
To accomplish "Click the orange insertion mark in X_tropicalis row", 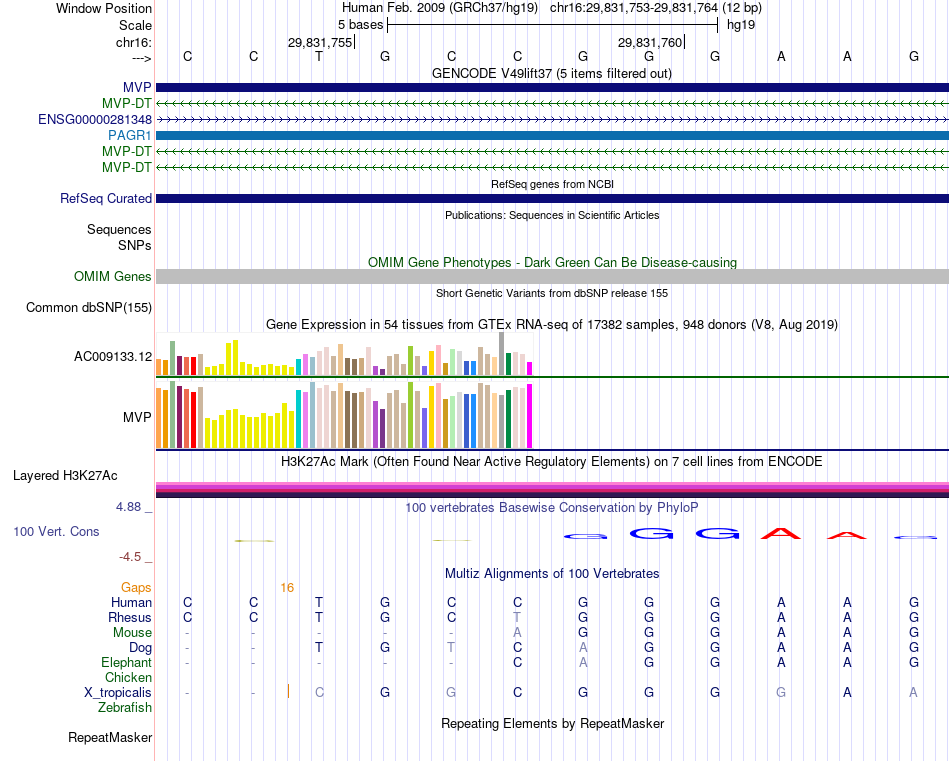I will click(288, 691).
